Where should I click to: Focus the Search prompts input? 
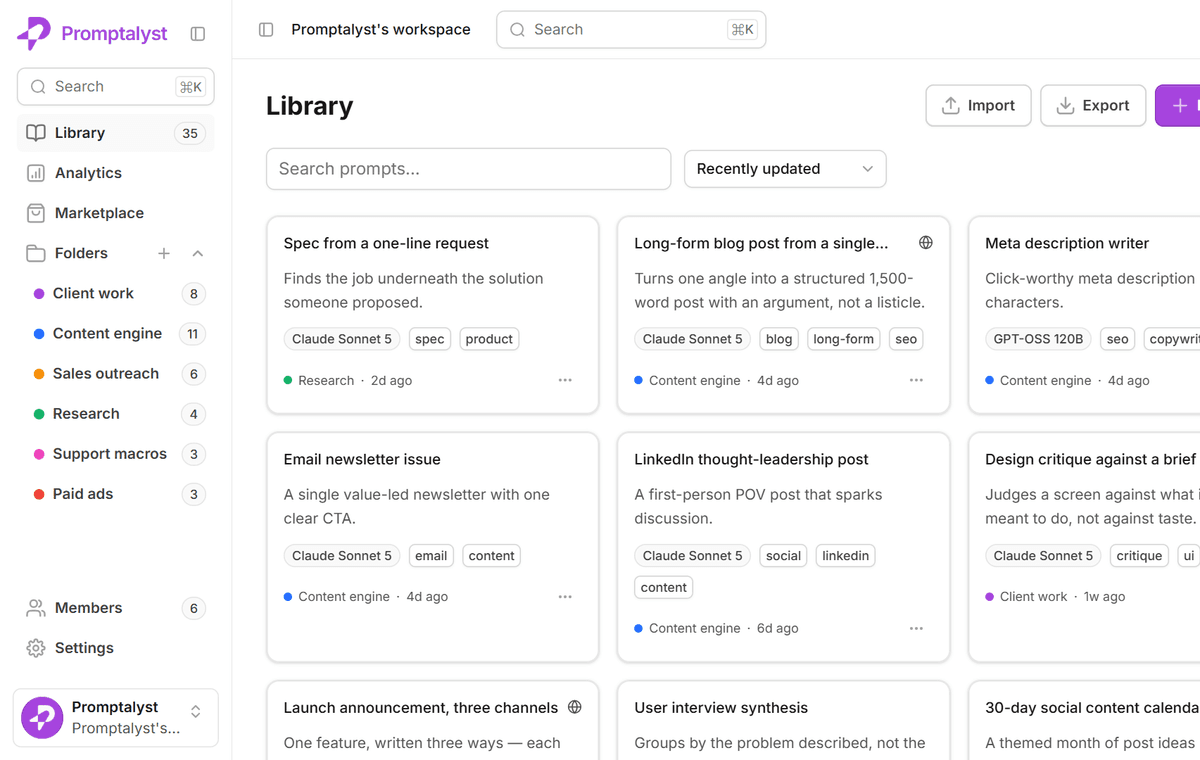(468, 169)
